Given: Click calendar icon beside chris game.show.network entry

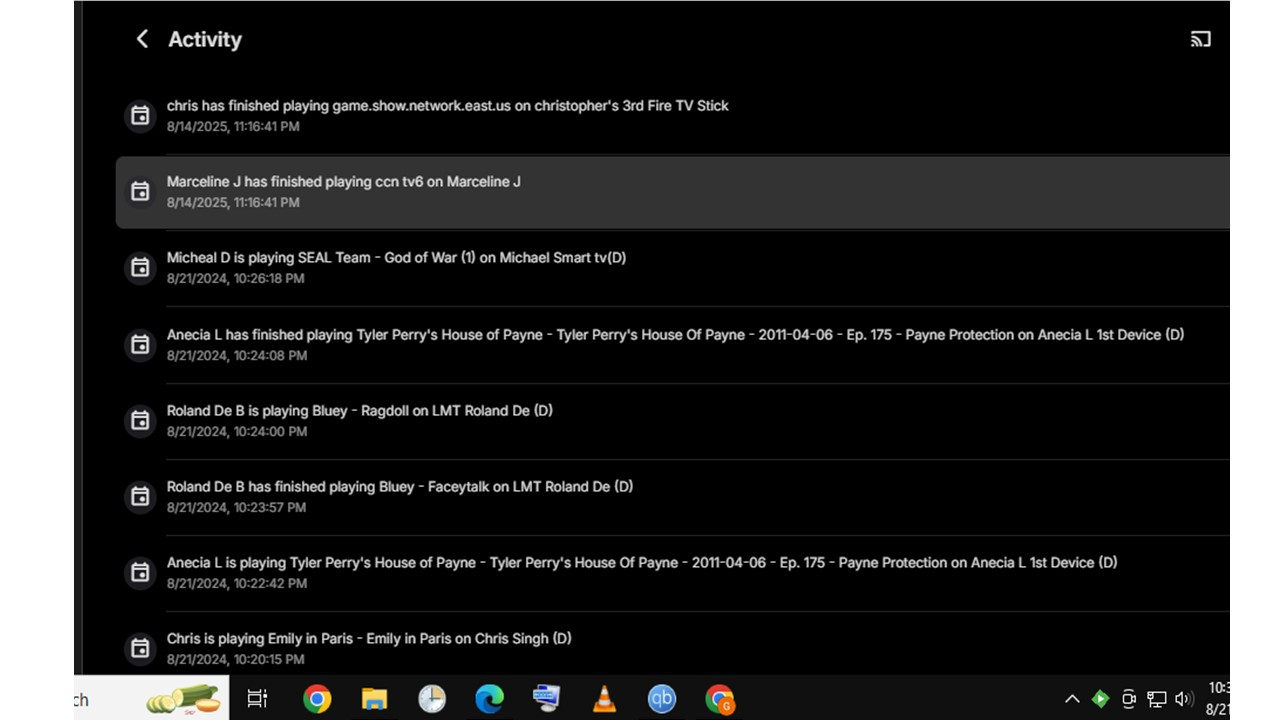Looking at the screenshot, I should pyautogui.click(x=140, y=116).
